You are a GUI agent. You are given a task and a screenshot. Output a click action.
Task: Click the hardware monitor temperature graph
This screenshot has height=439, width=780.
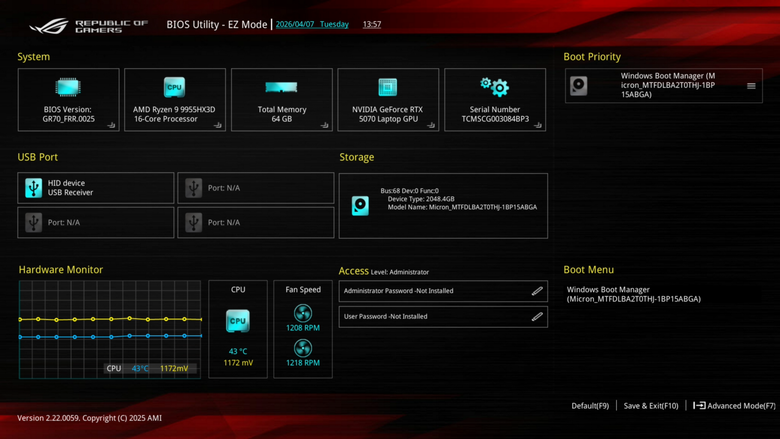point(110,329)
